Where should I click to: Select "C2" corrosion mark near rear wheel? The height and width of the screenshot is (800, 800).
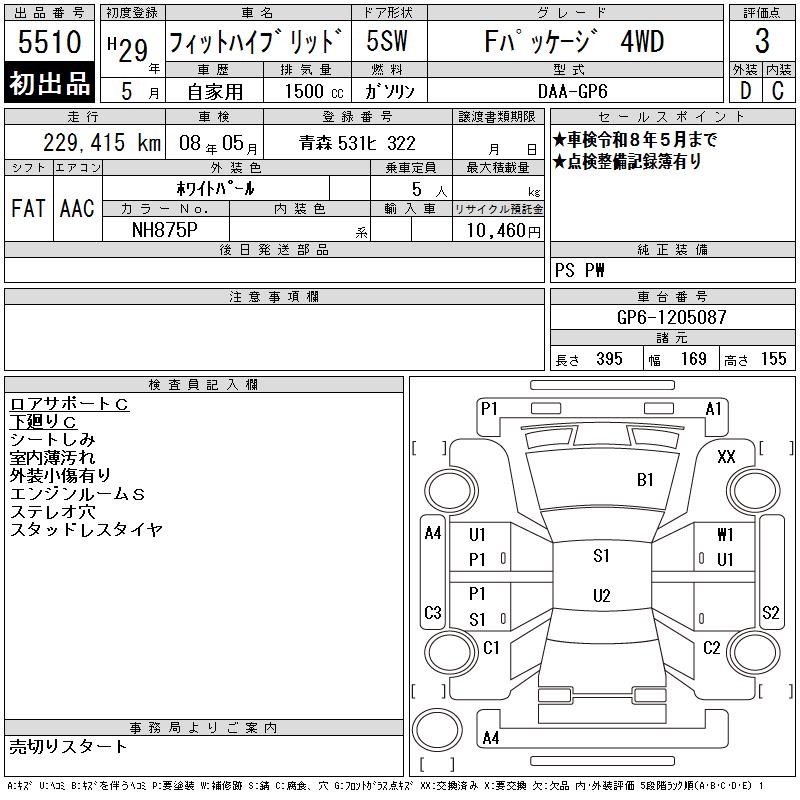[711, 648]
